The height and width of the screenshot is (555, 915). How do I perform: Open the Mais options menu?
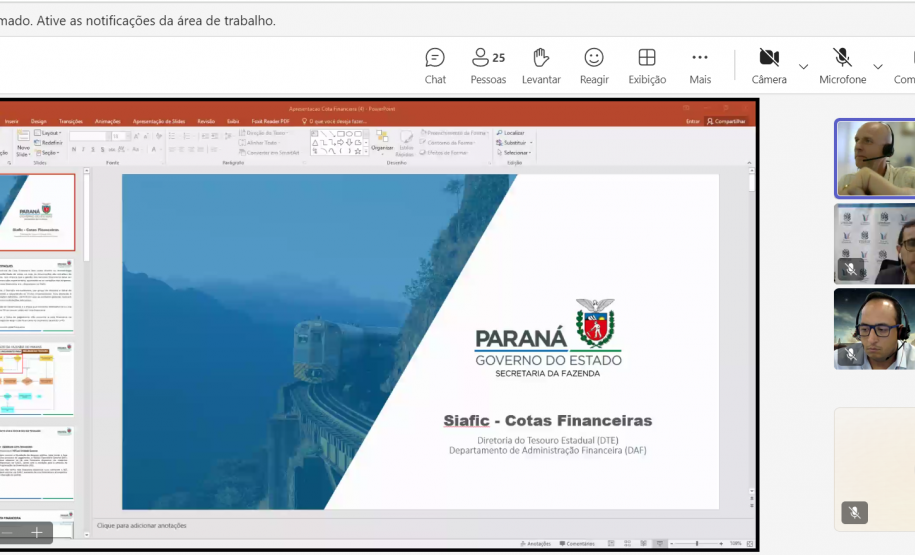click(x=700, y=66)
